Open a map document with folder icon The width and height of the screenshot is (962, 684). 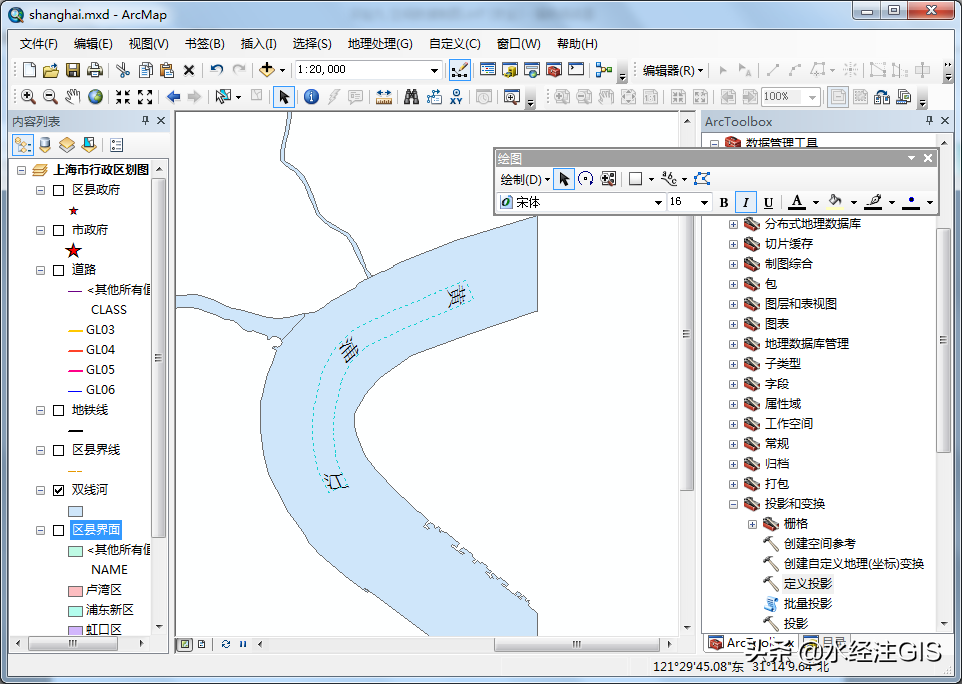coord(51,70)
